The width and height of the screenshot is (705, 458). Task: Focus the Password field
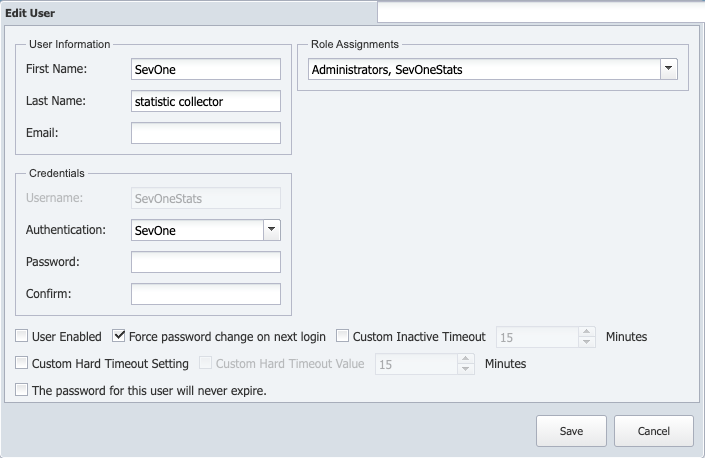[x=206, y=262]
